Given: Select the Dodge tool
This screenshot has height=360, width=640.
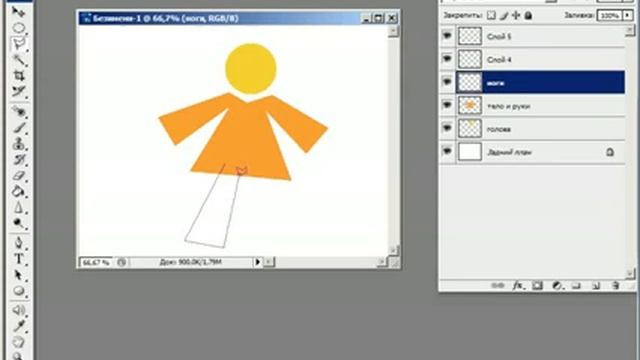Looking at the screenshot, I should tap(18, 223).
